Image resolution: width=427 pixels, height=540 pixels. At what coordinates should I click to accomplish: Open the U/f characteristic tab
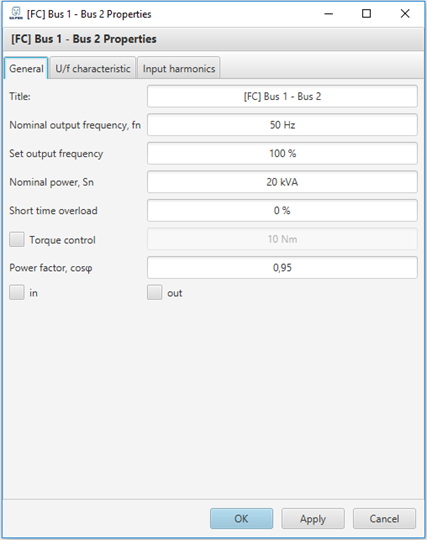tap(93, 68)
